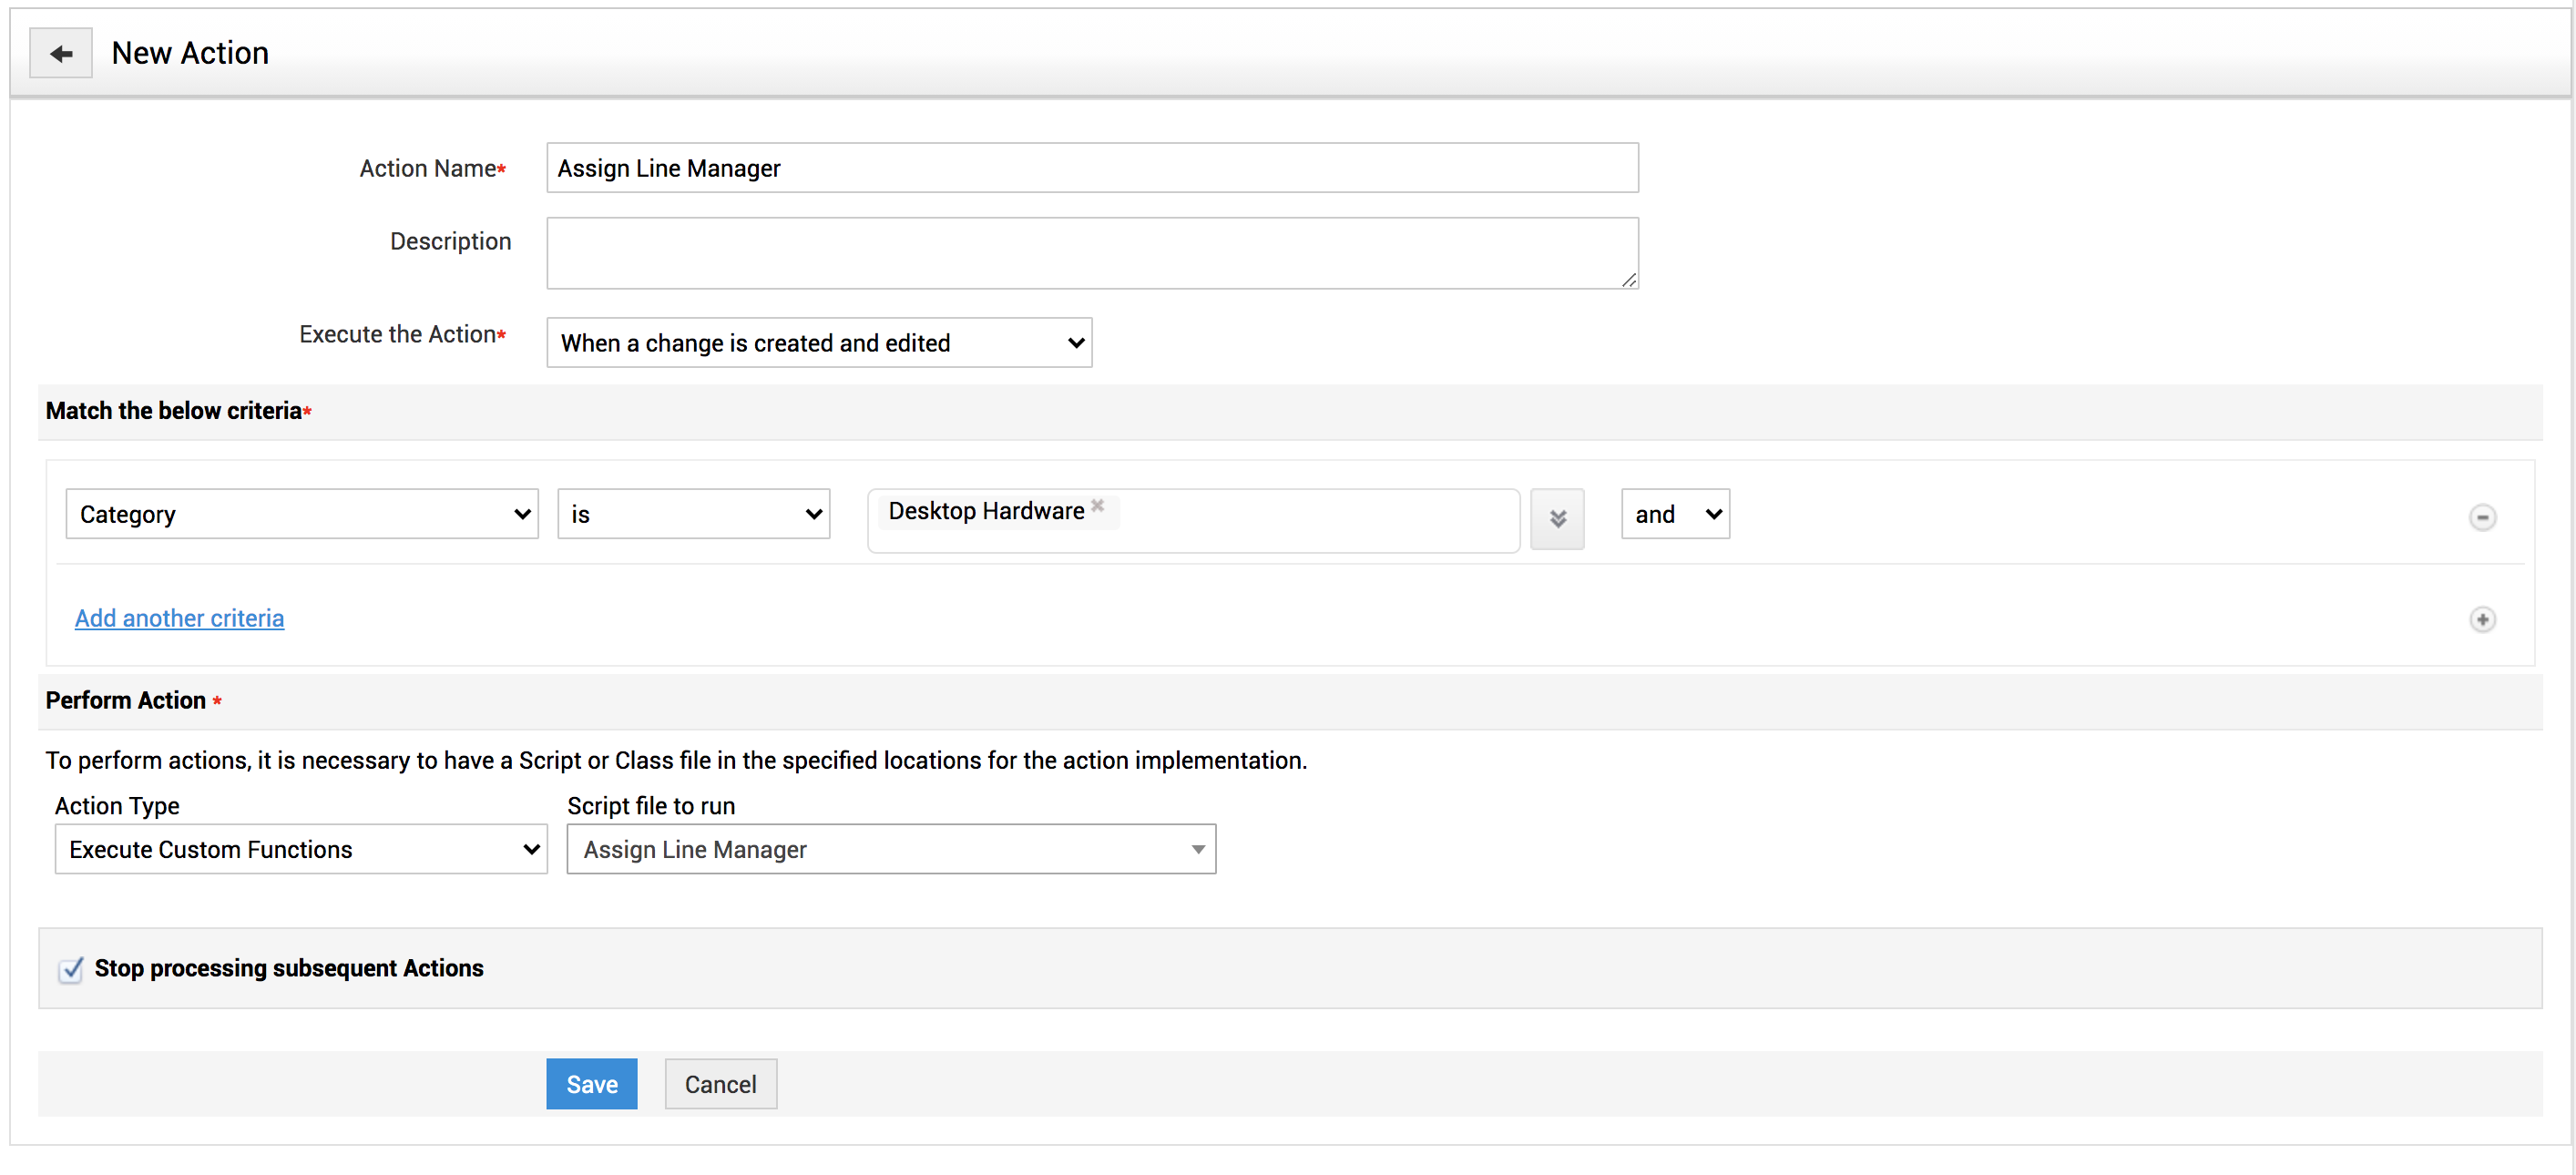Click into the Description text area
Viewport: 2576px width, 1175px height.
click(1091, 253)
